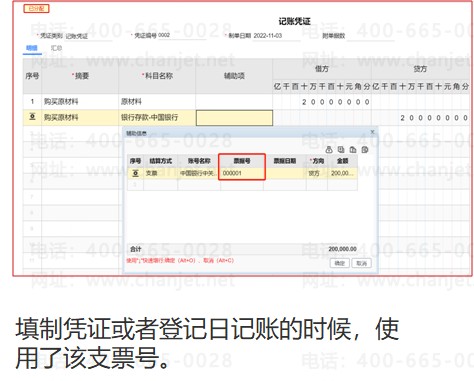This screenshot has width=474, height=381.
Task: Click the lock-shaped icon in 辅助信息 toolbar
Action: point(329,150)
